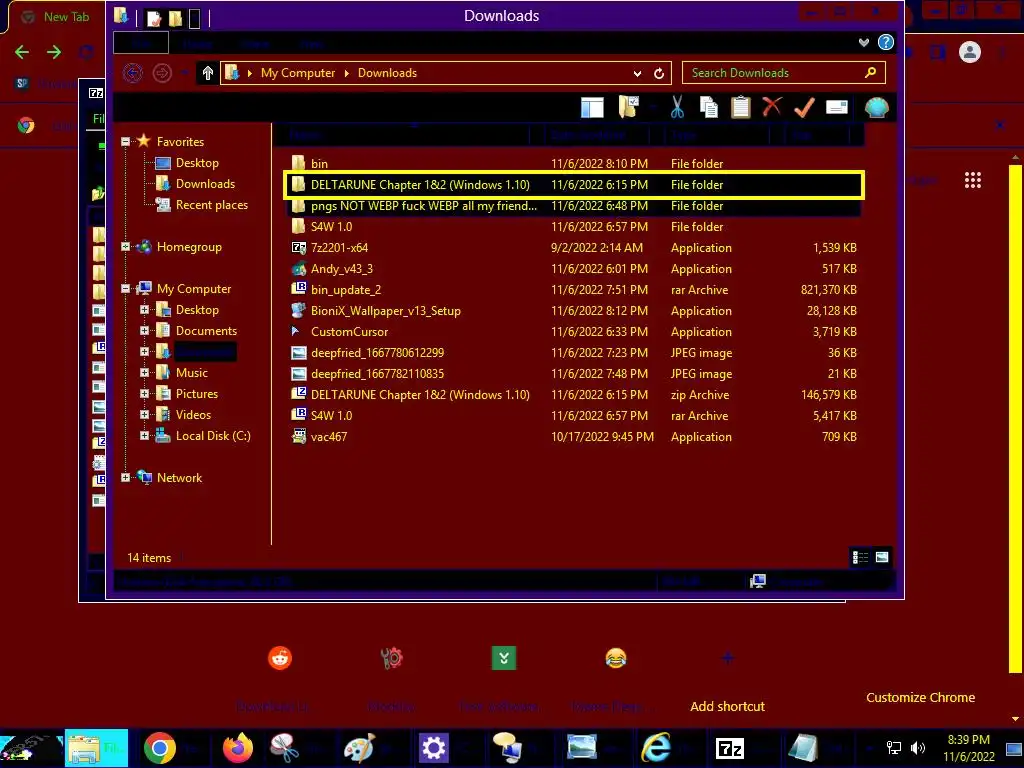The width and height of the screenshot is (1024, 768).
Task: Select Andy_v43_3 application file
Action: coord(573,268)
